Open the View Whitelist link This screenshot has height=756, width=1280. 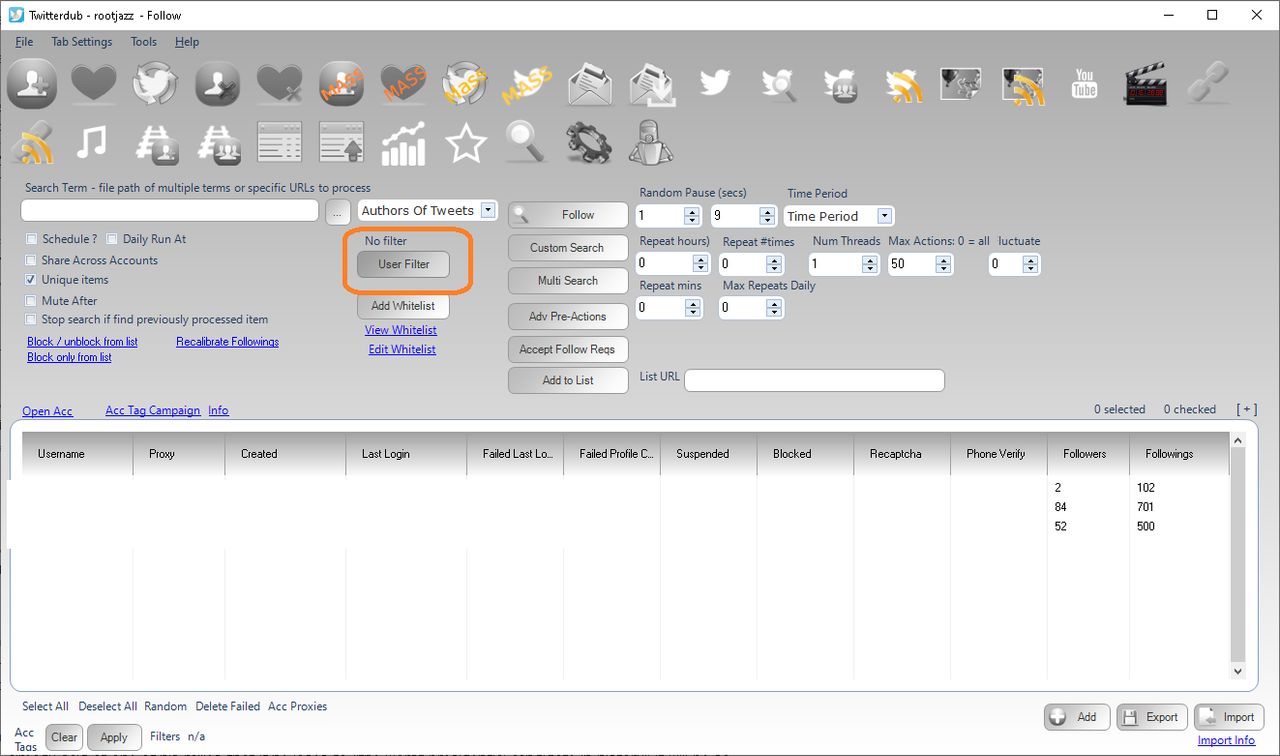[x=401, y=330]
